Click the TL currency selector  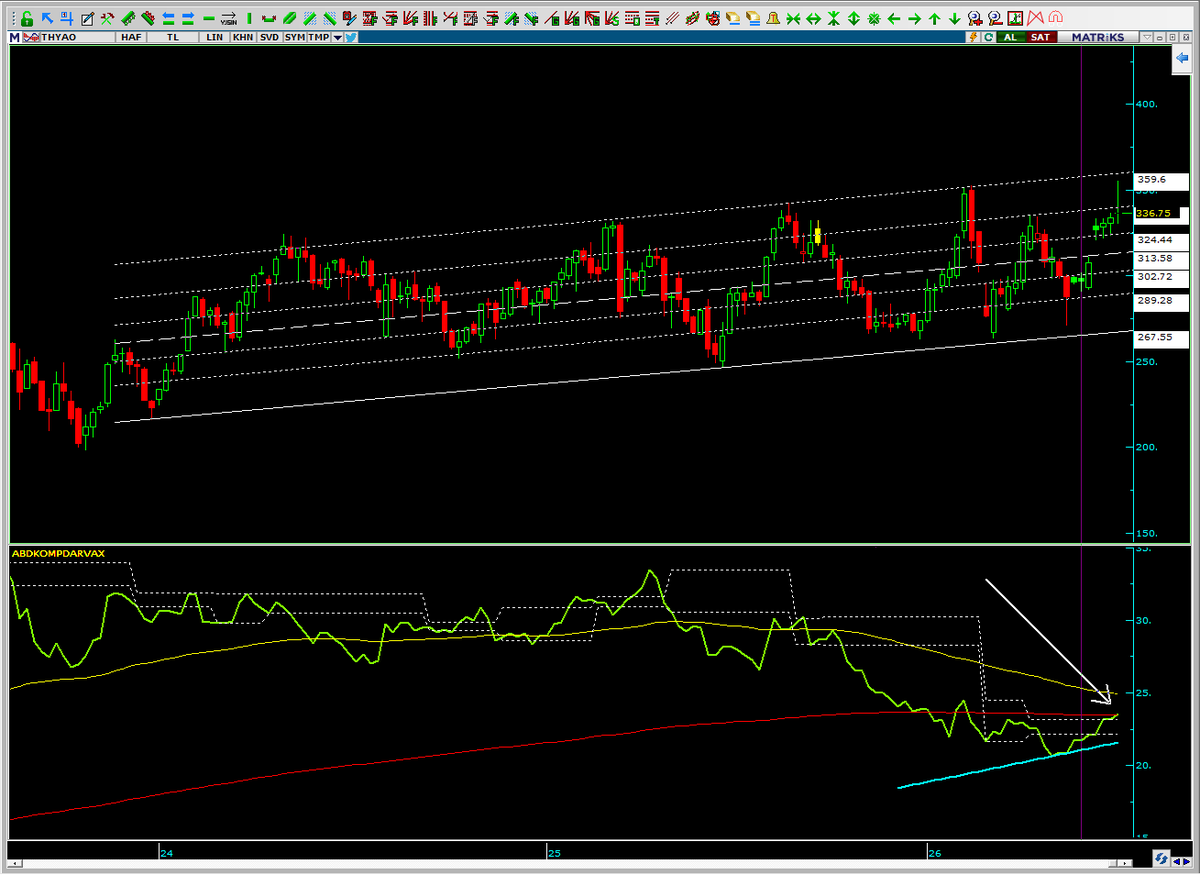pos(173,37)
